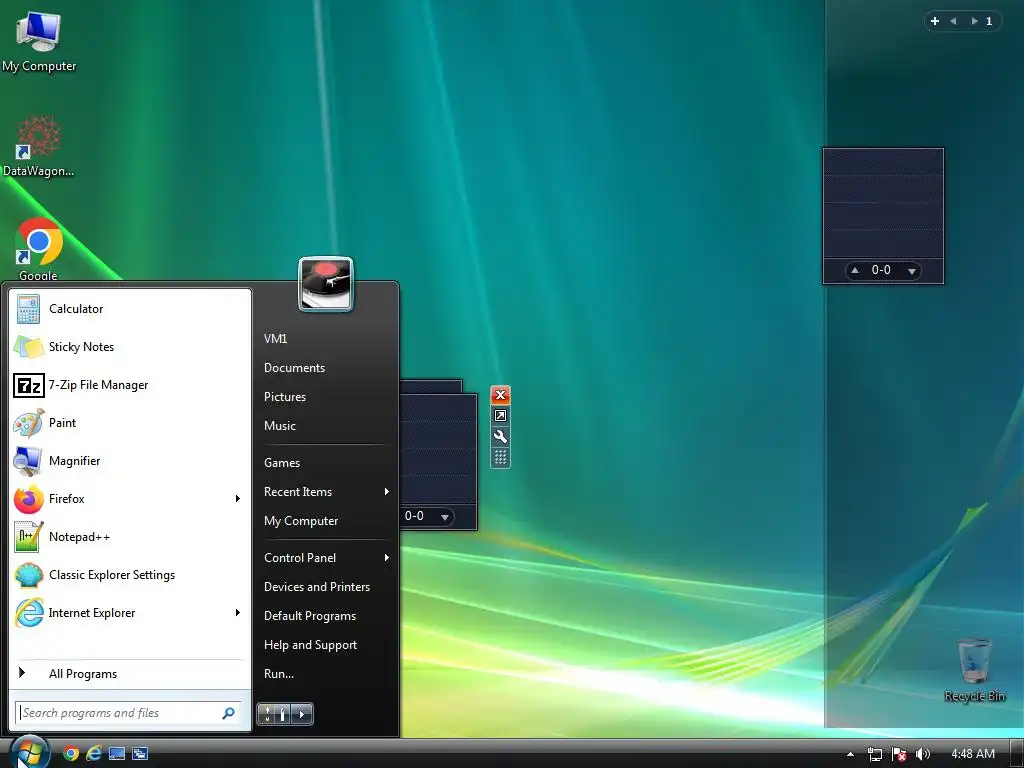Image resolution: width=1024 pixels, height=768 pixels.
Task: Click the user account picture (turntable)
Action: click(326, 284)
